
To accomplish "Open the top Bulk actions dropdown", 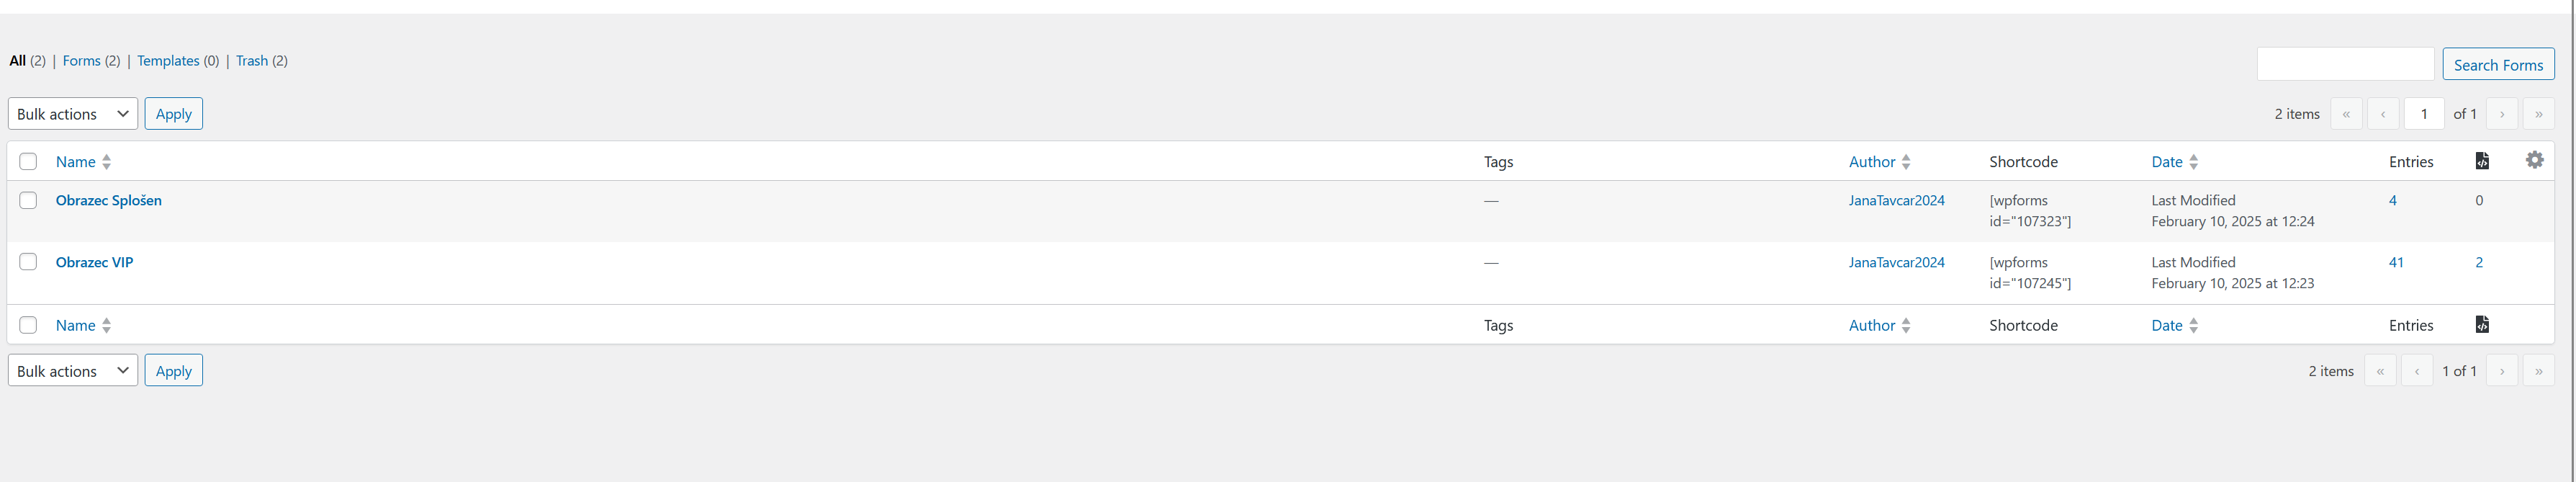I will 73,114.
